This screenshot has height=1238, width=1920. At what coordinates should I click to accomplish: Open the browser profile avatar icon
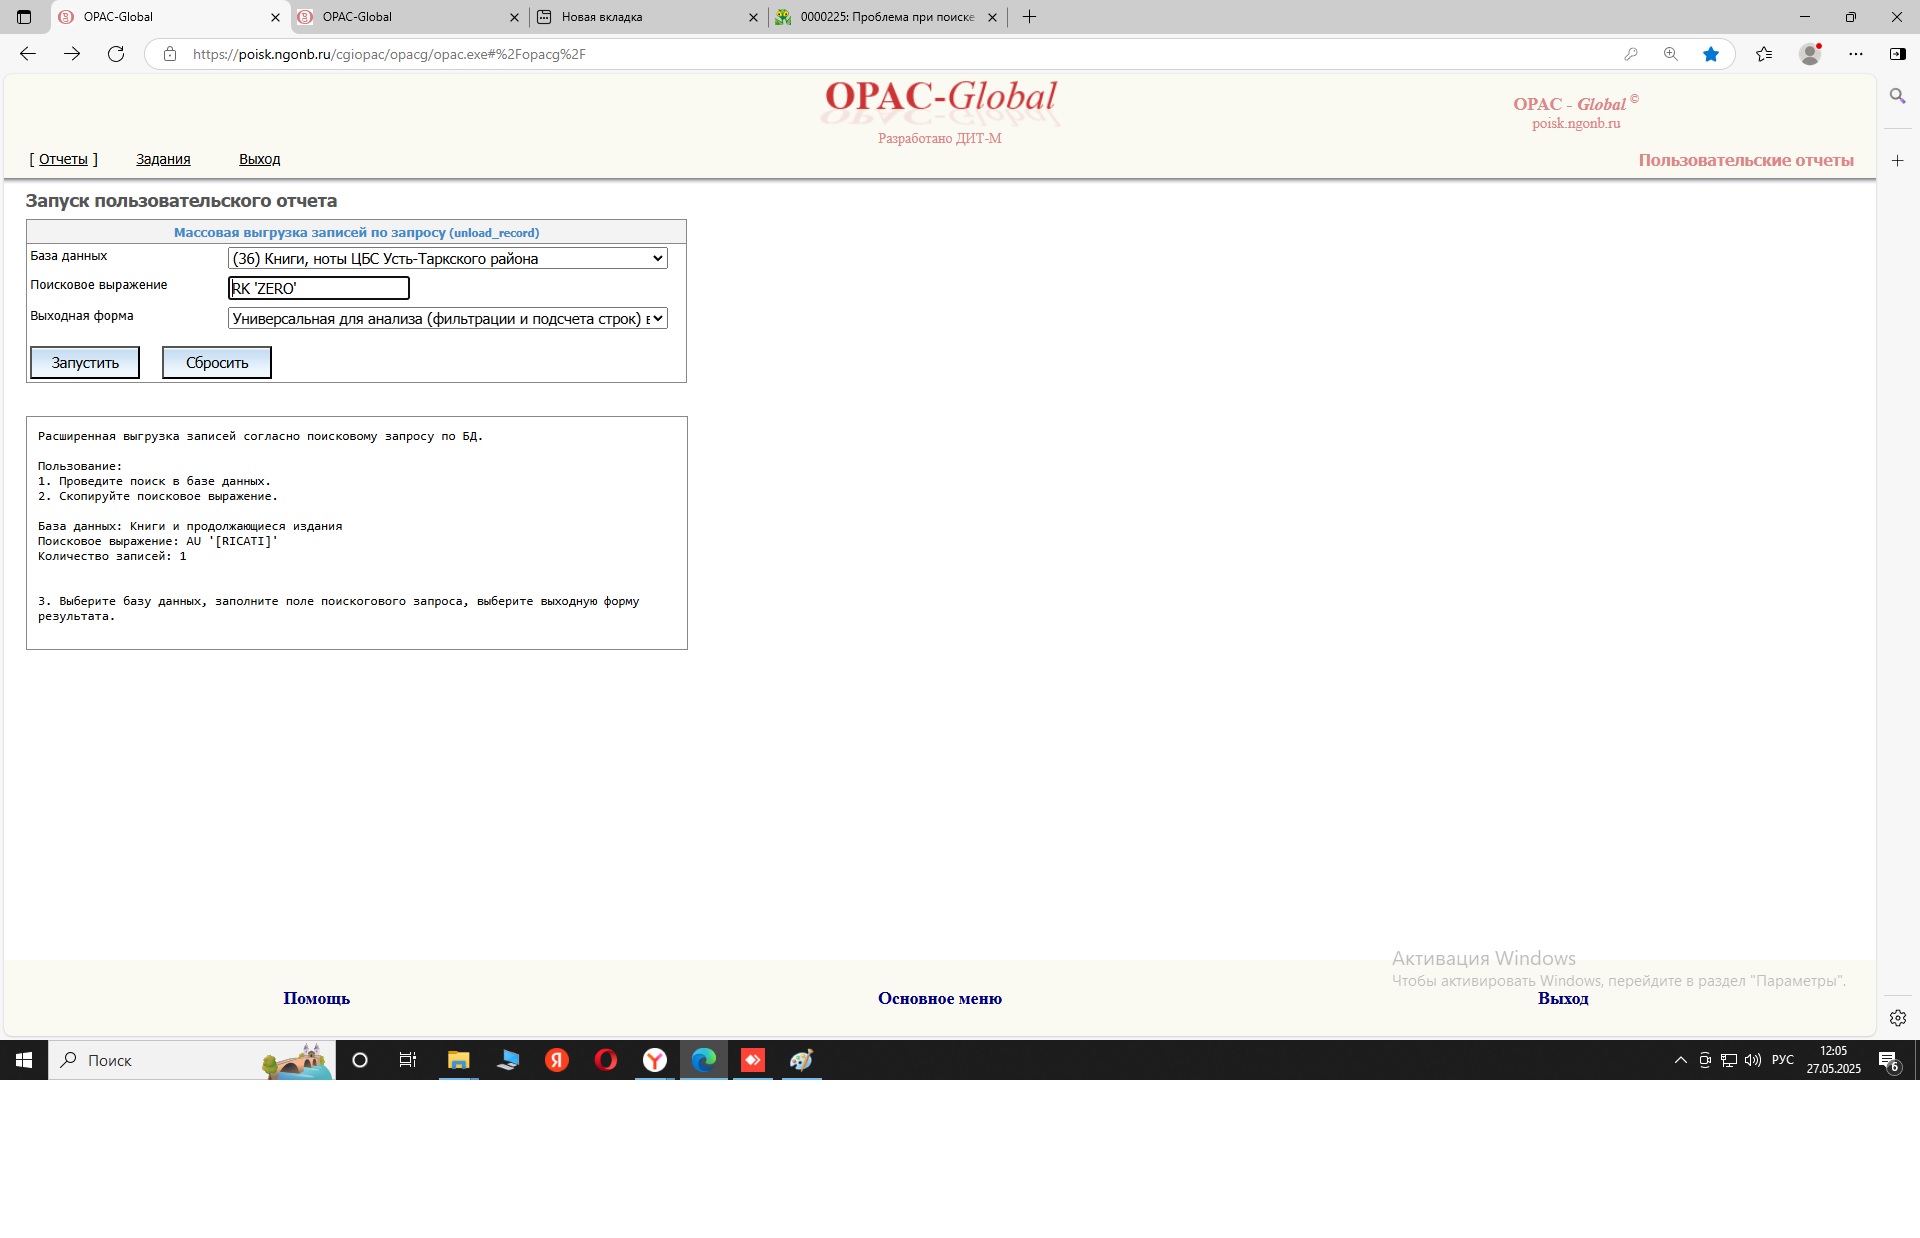(x=1809, y=54)
